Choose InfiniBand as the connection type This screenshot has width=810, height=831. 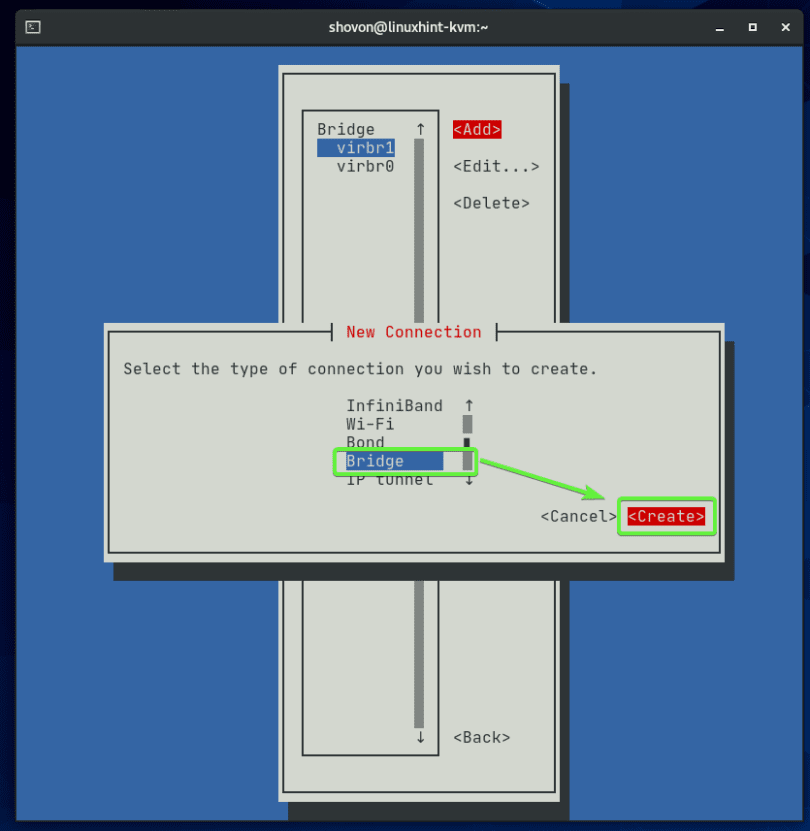[x=395, y=405]
